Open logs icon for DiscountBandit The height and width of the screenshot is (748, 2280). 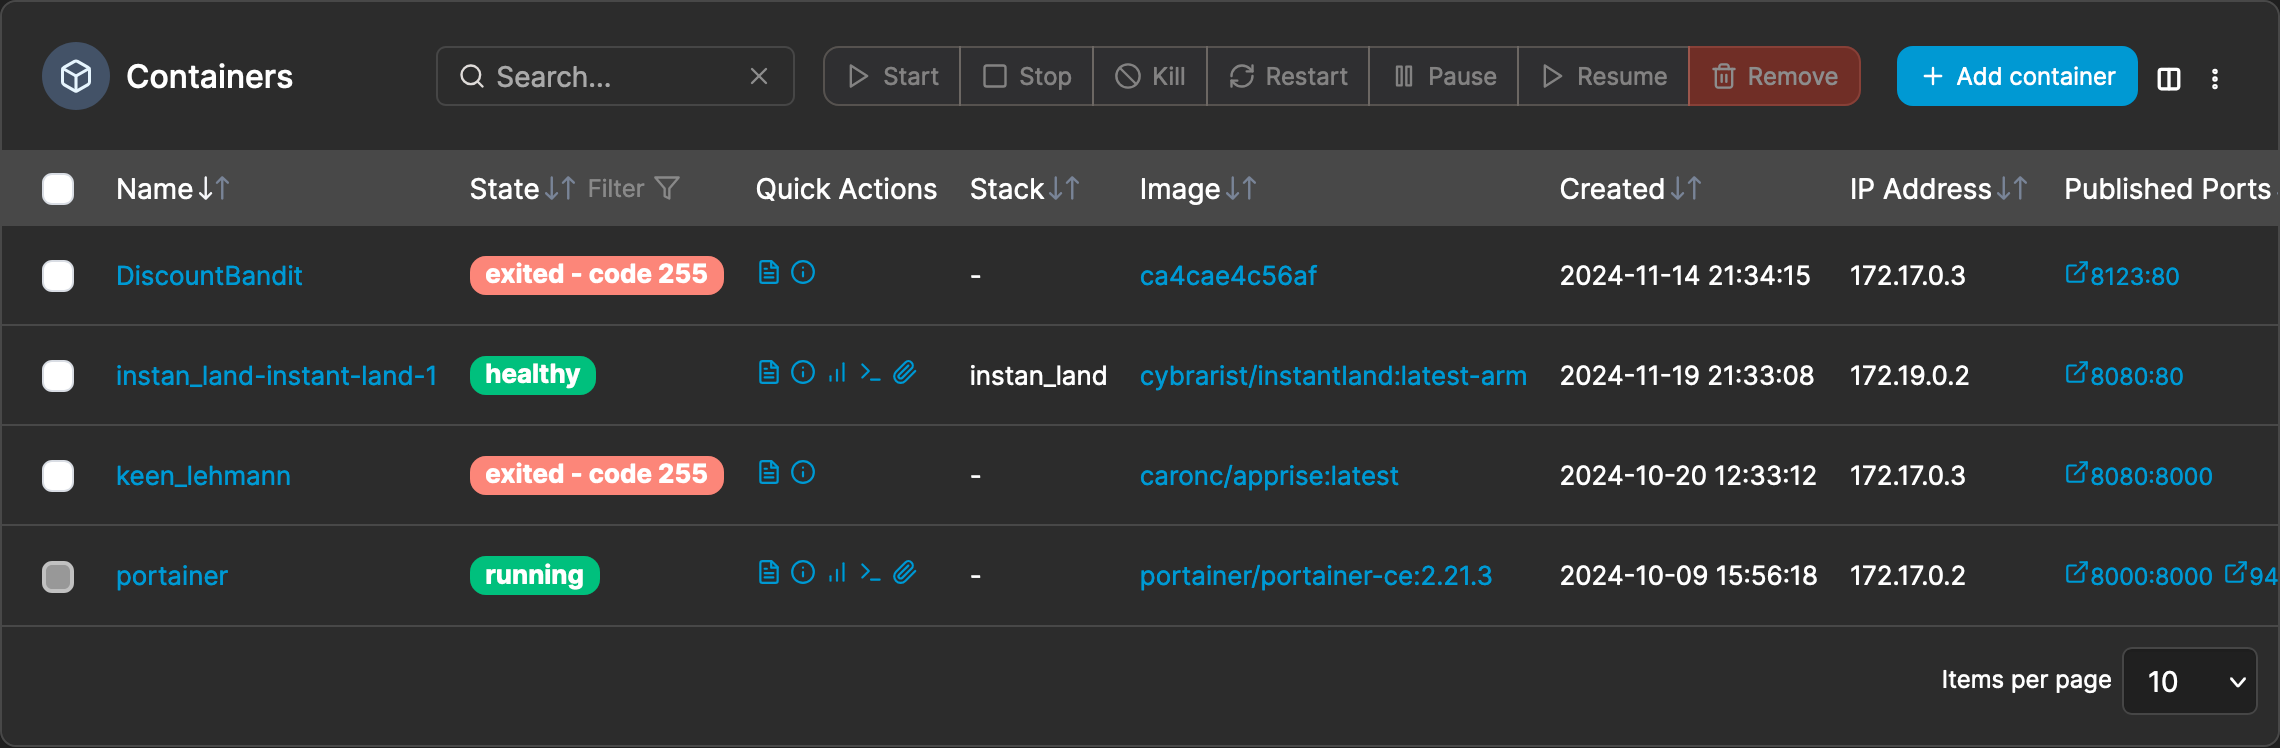pos(768,272)
